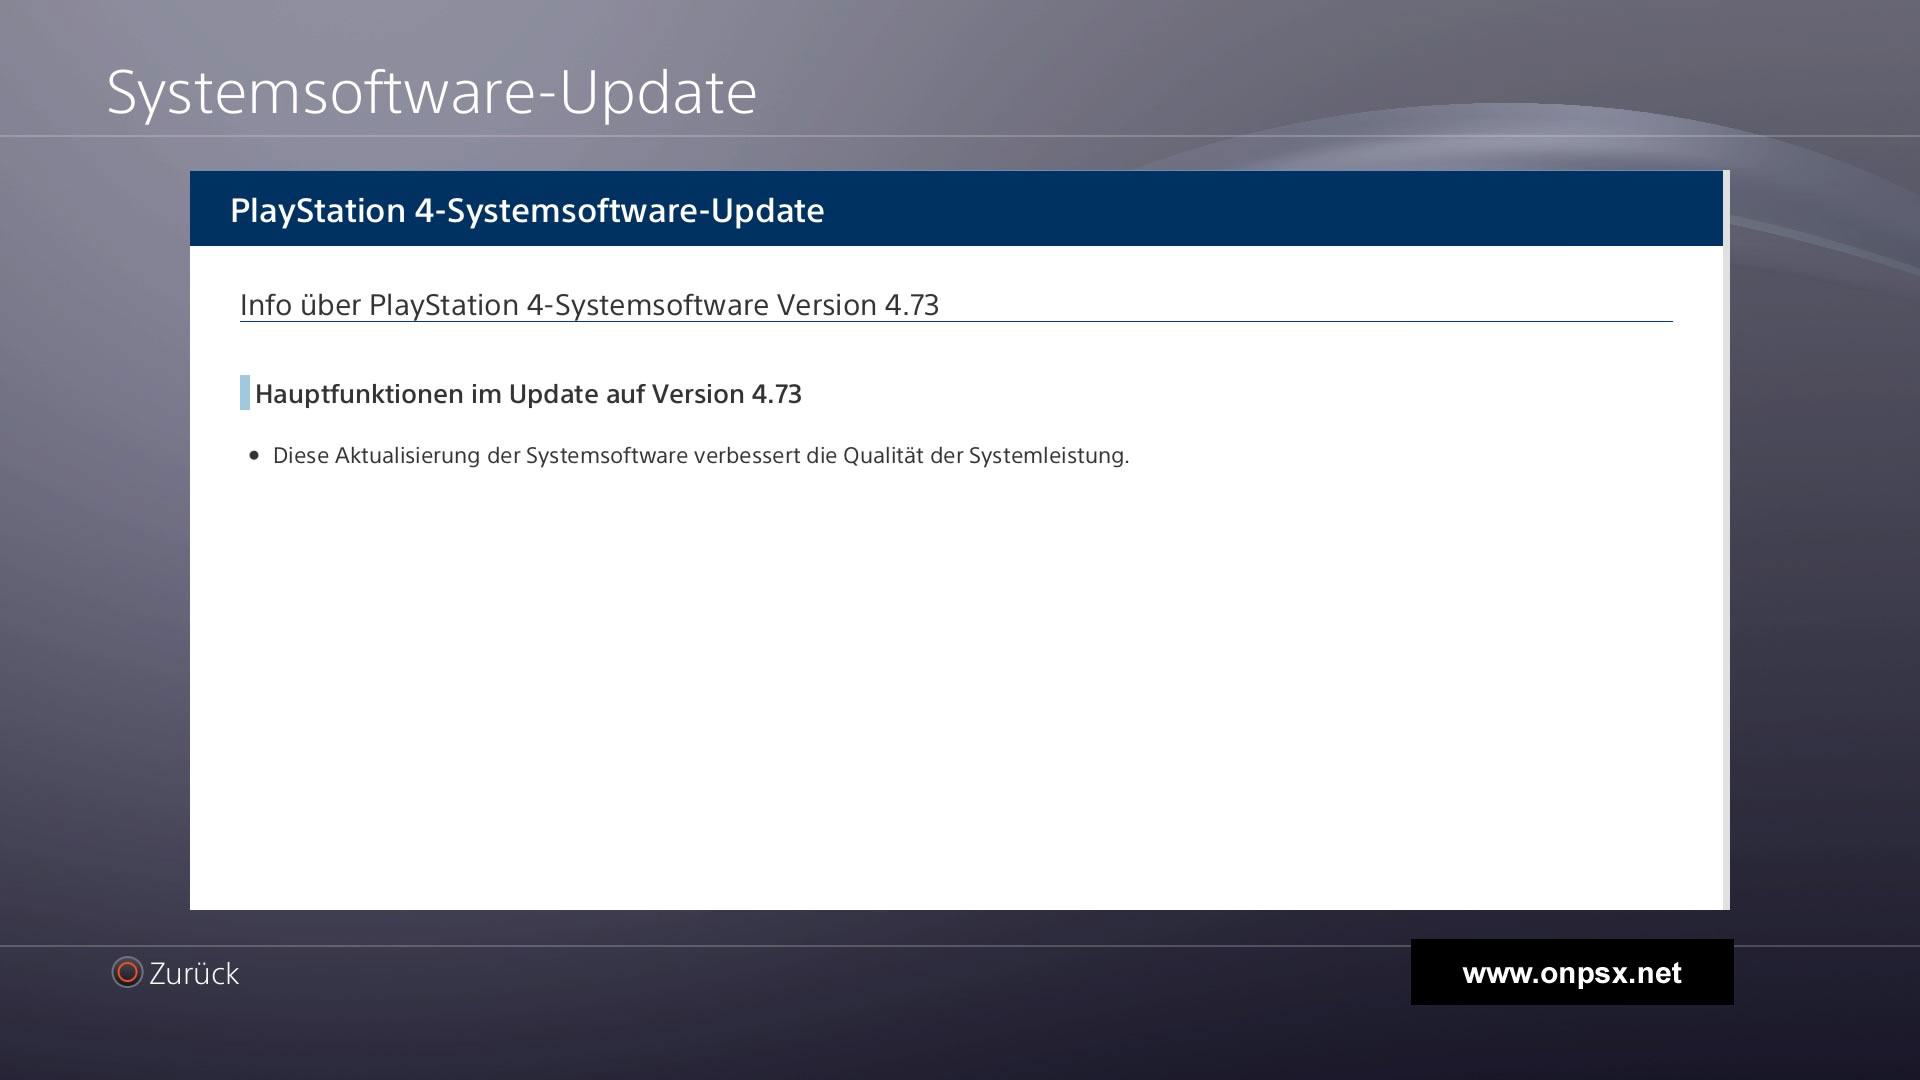Open the Info über PlayStation 4-Systemsoftware section
This screenshot has height=1080, width=1920.
(589, 305)
